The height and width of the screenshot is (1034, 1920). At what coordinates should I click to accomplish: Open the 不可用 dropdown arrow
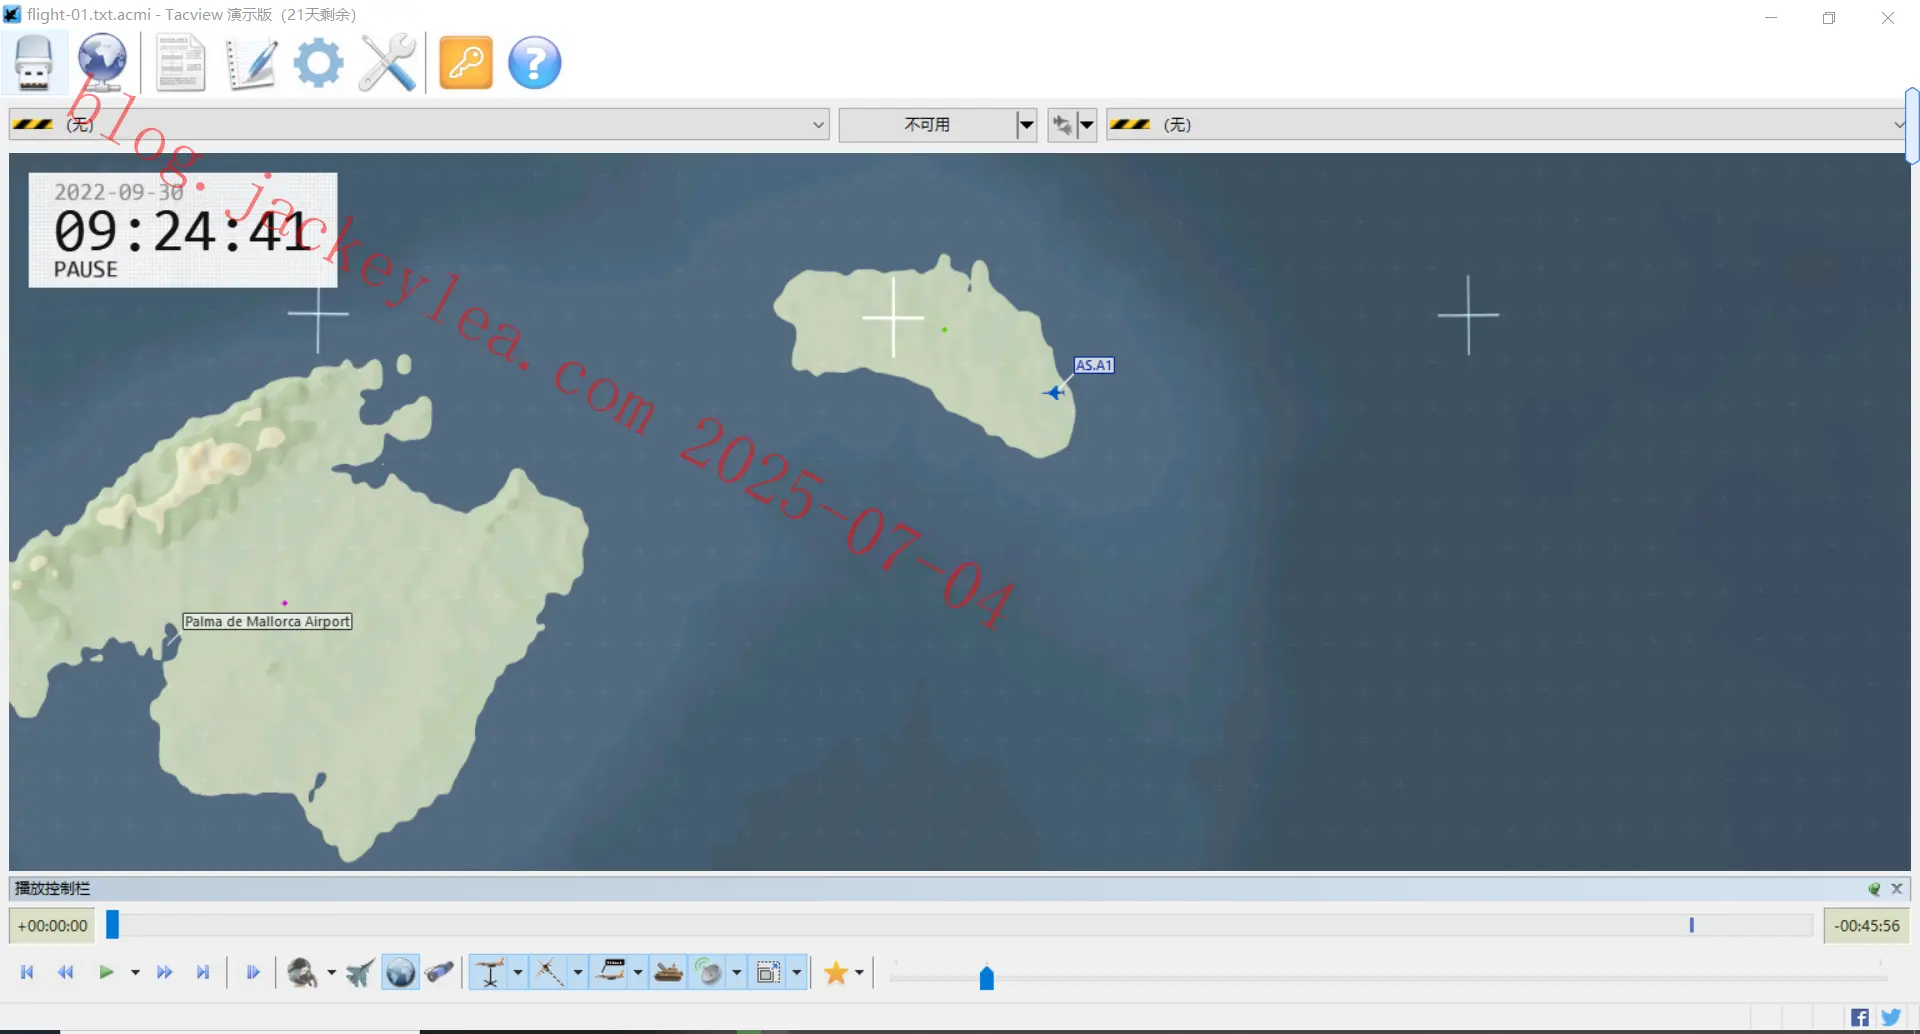click(1026, 125)
